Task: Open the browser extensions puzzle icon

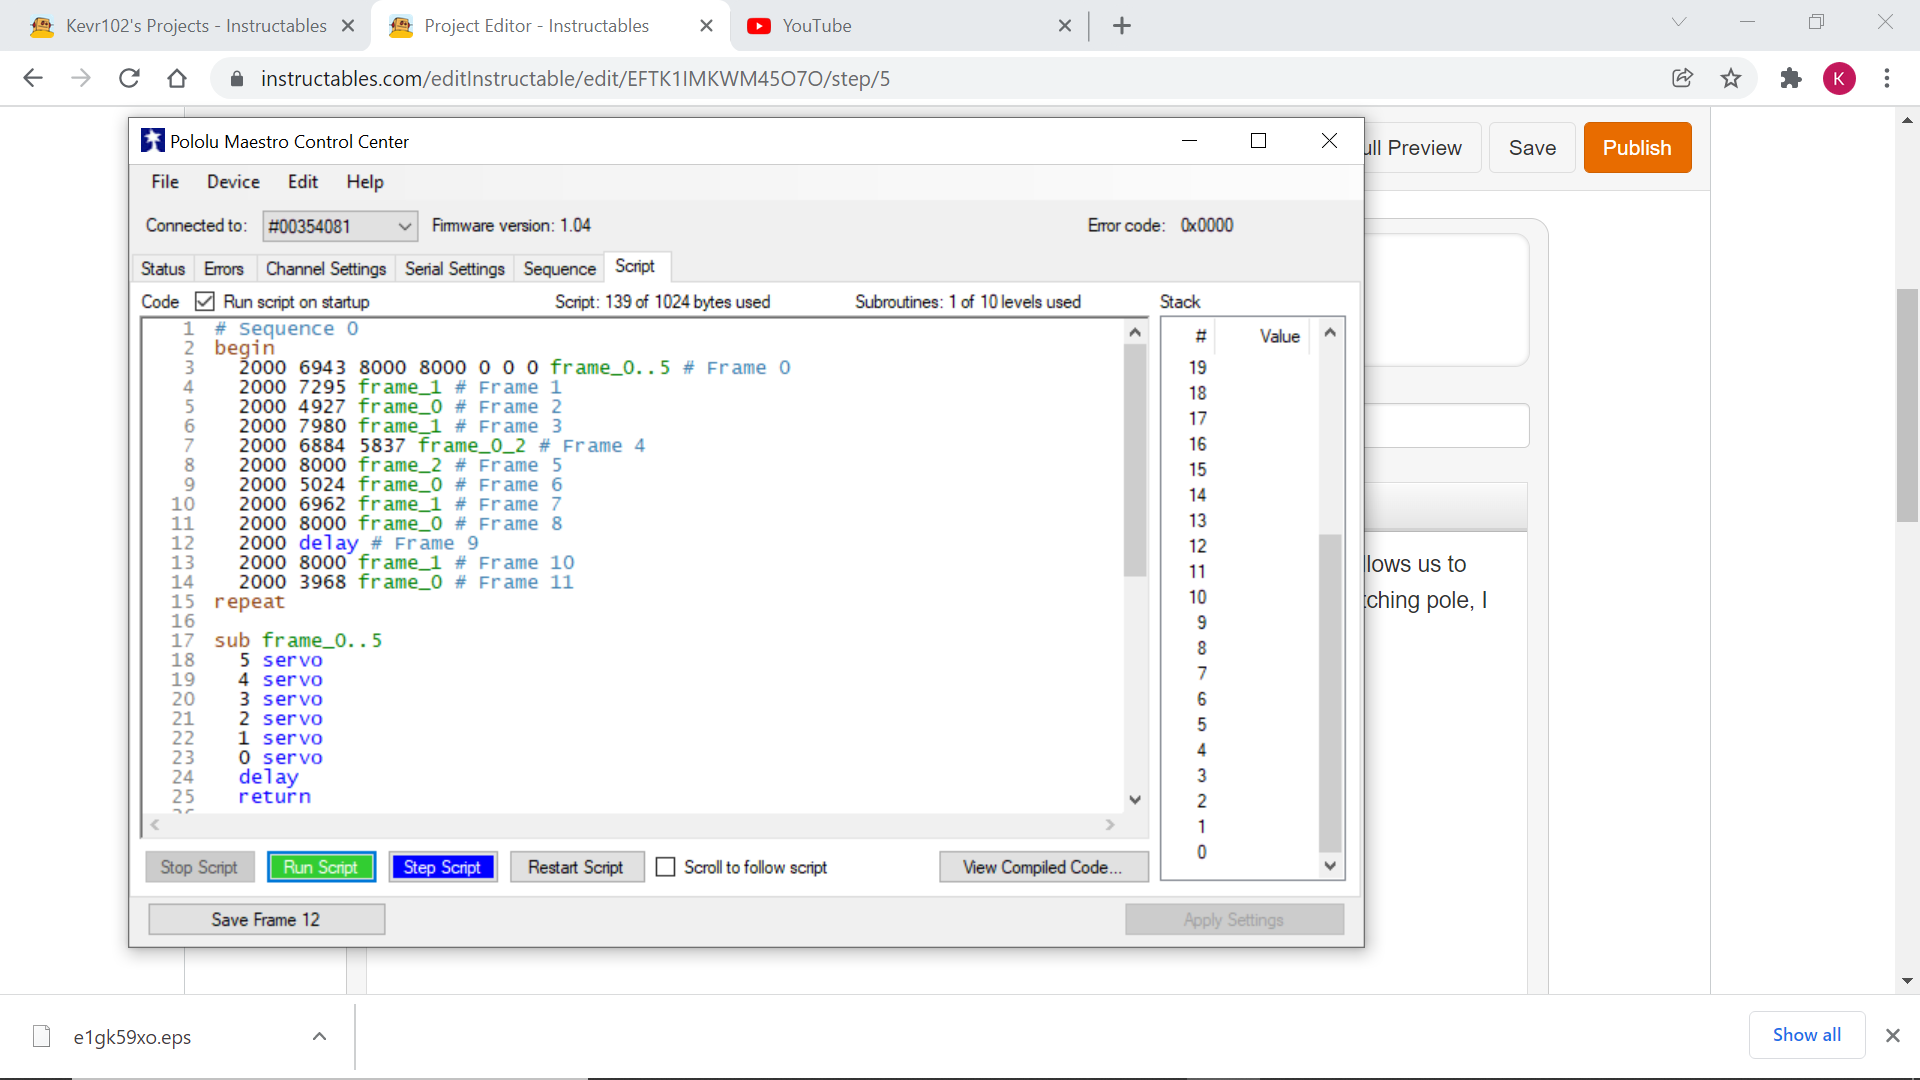Action: [1790, 78]
